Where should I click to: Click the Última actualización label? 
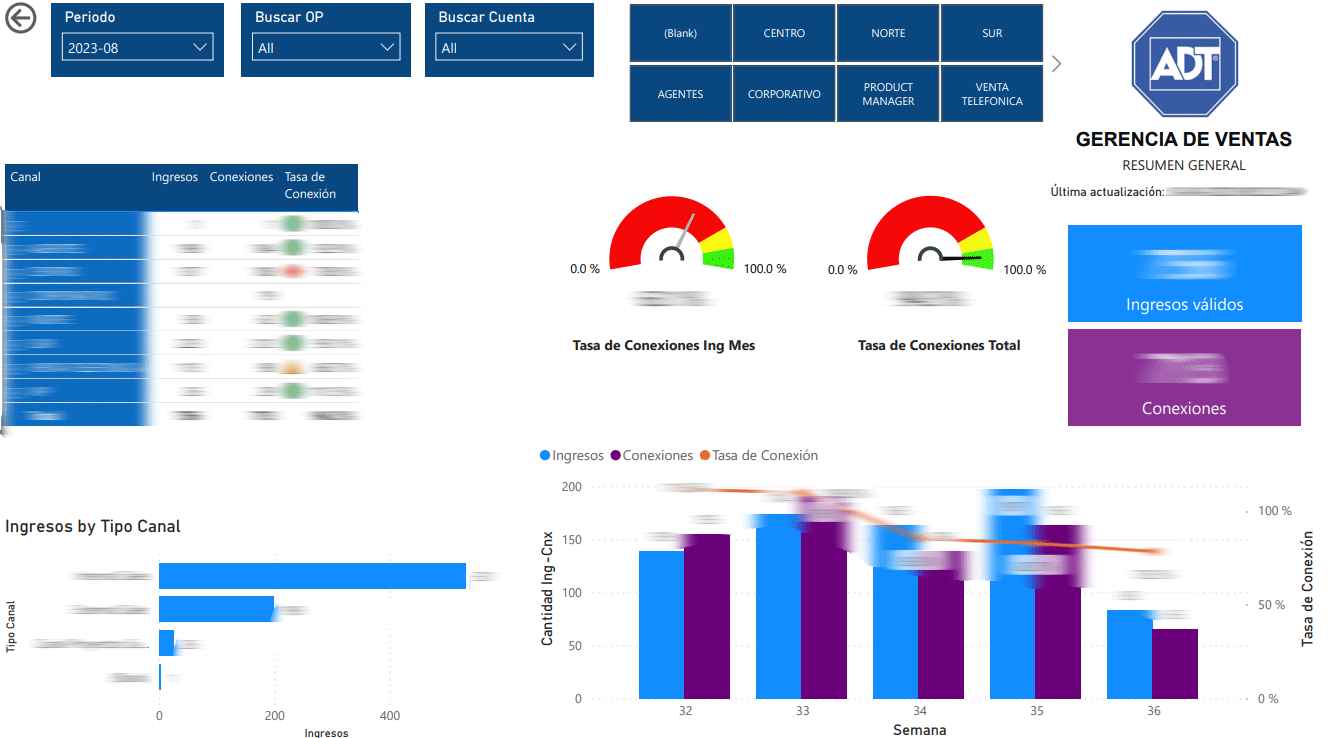click(1107, 191)
